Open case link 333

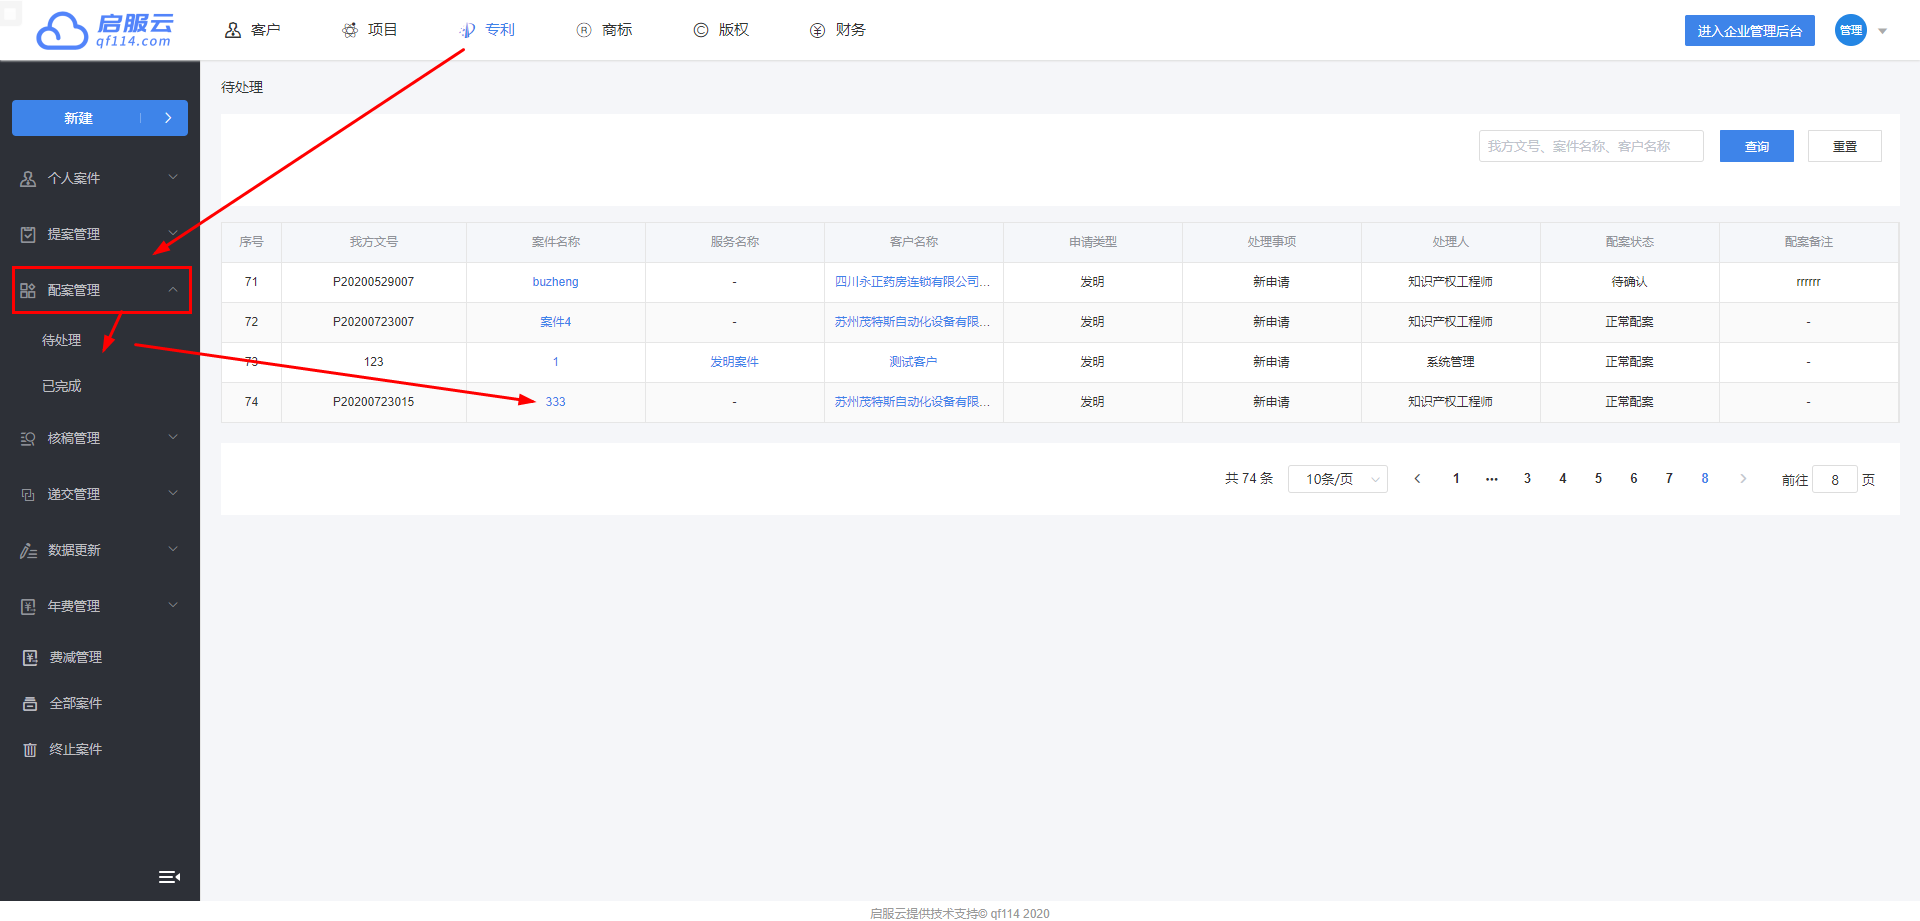pyautogui.click(x=555, y=402)
